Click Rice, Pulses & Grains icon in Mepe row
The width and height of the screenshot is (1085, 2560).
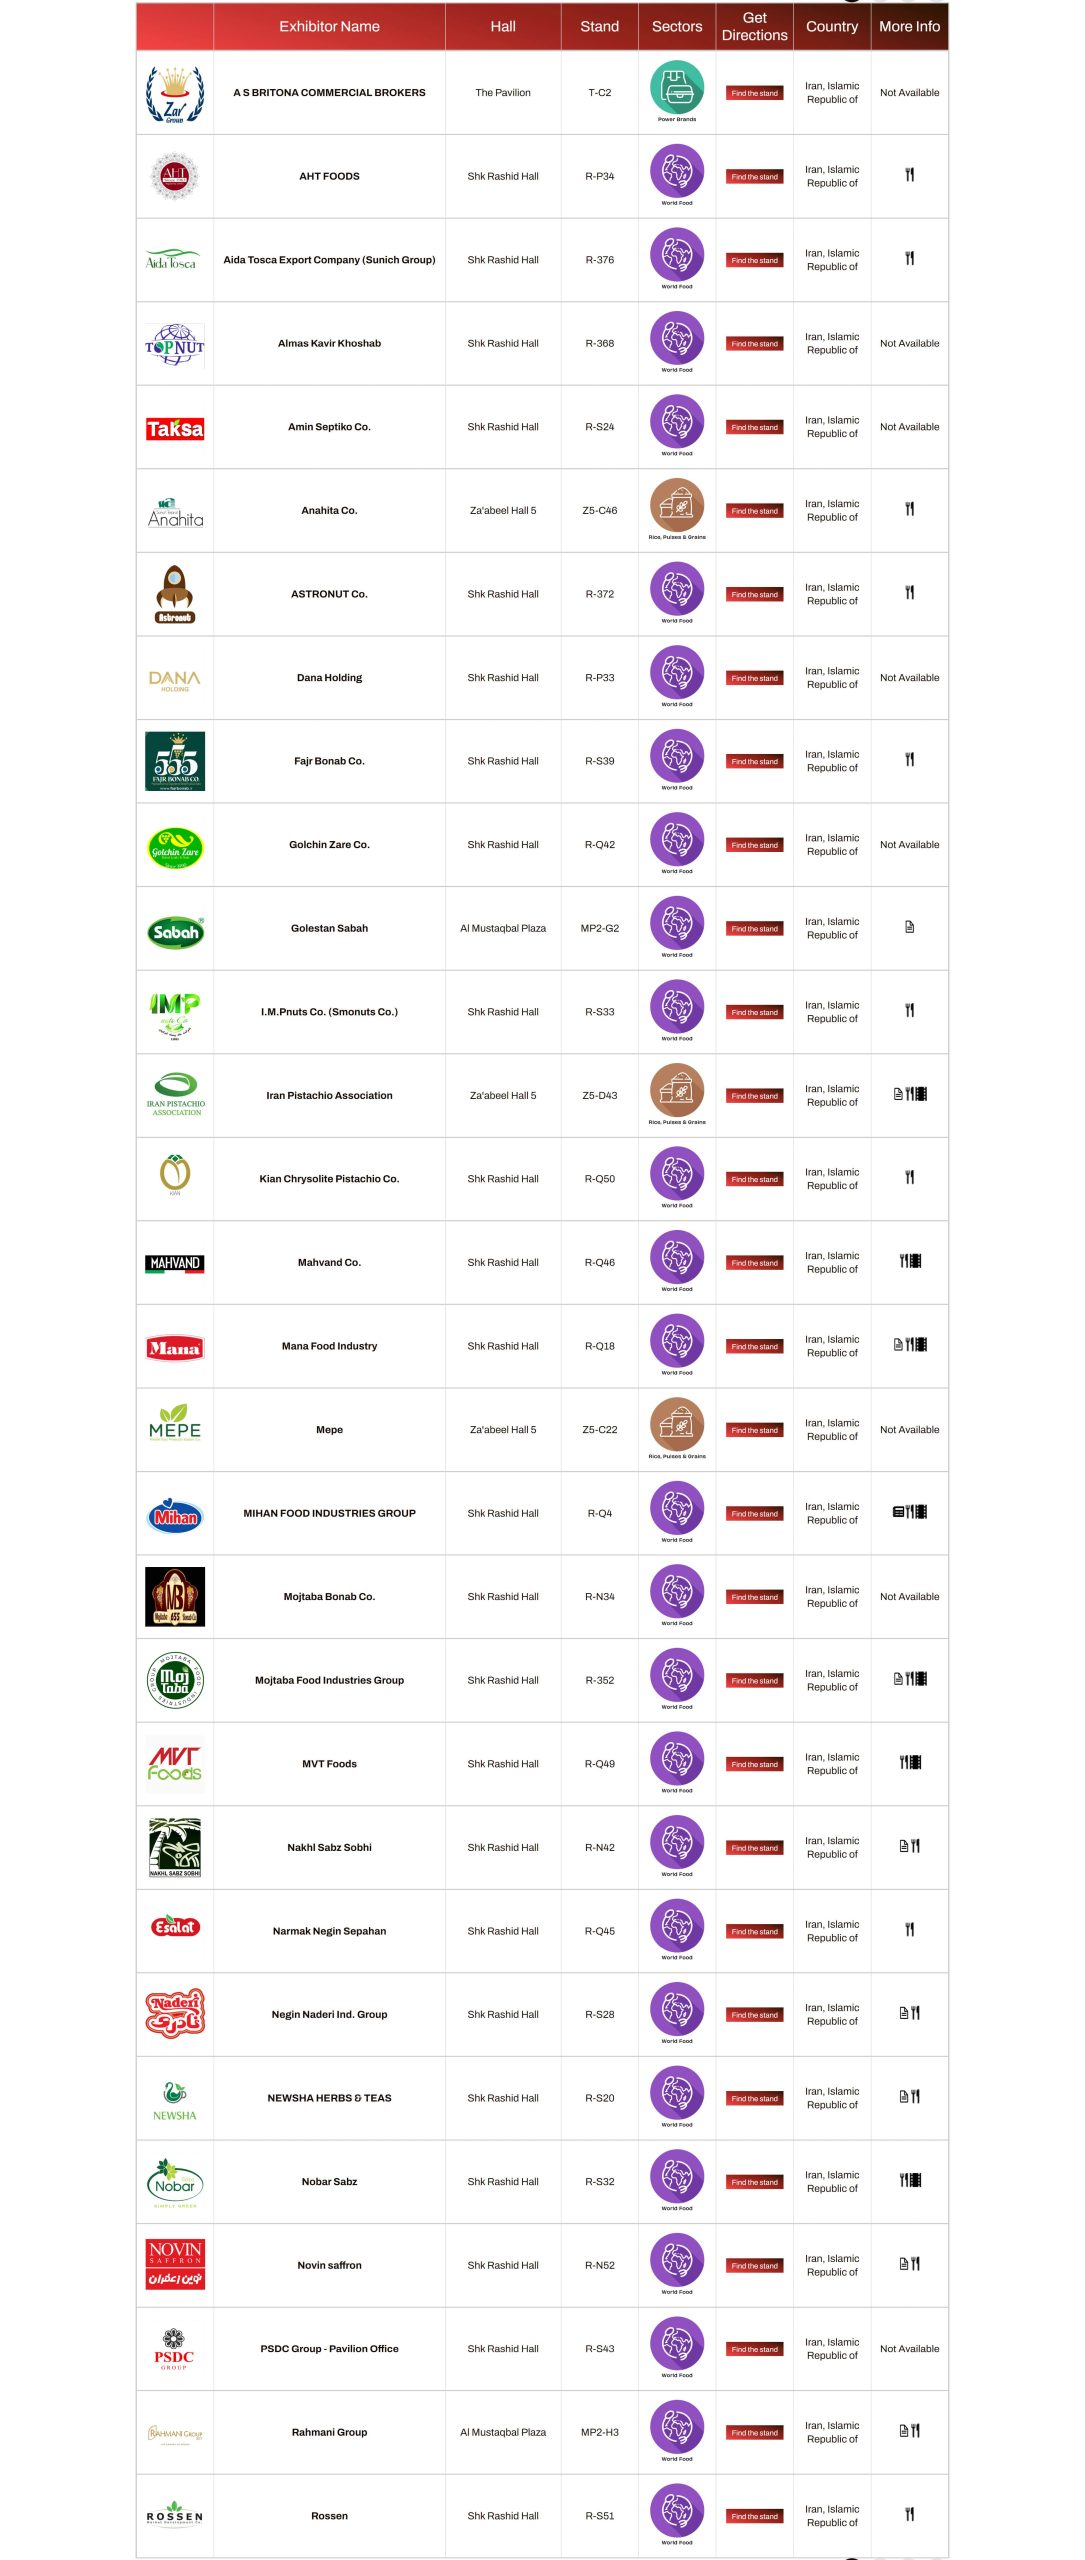pyautogui.click(x=677, y=1424)
